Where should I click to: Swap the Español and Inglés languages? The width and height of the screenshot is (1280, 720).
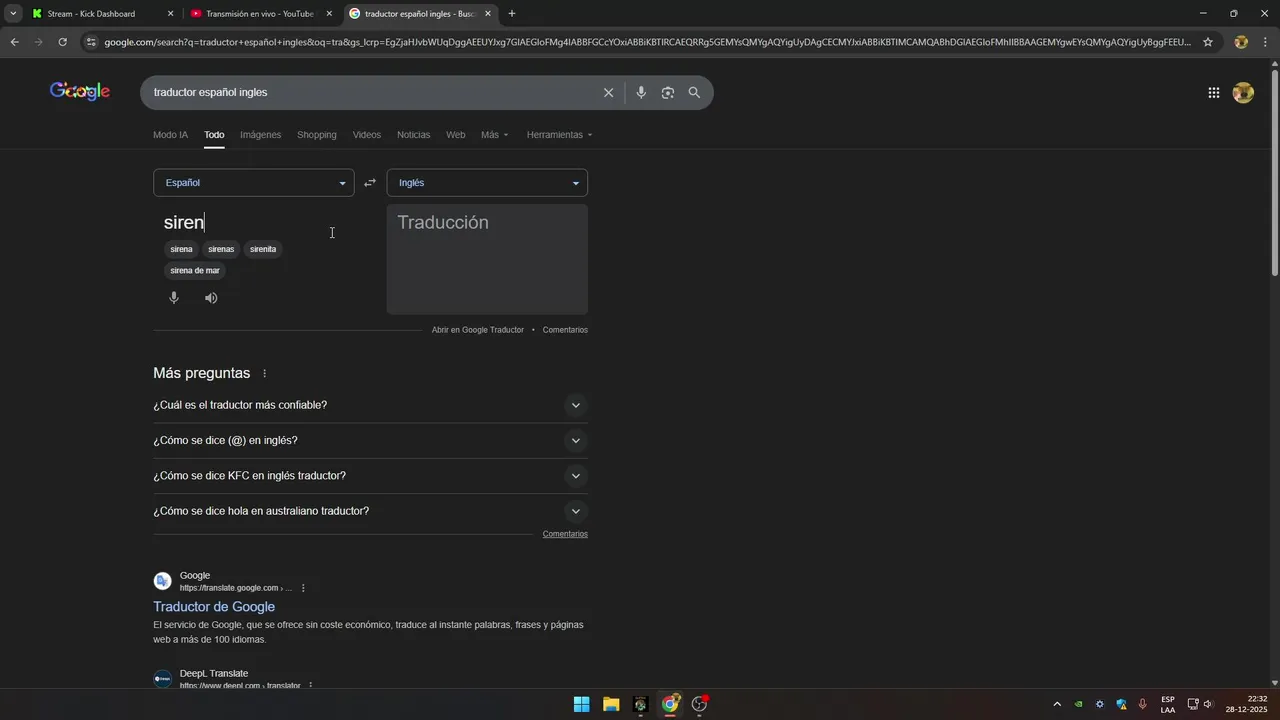coord(370,183)
